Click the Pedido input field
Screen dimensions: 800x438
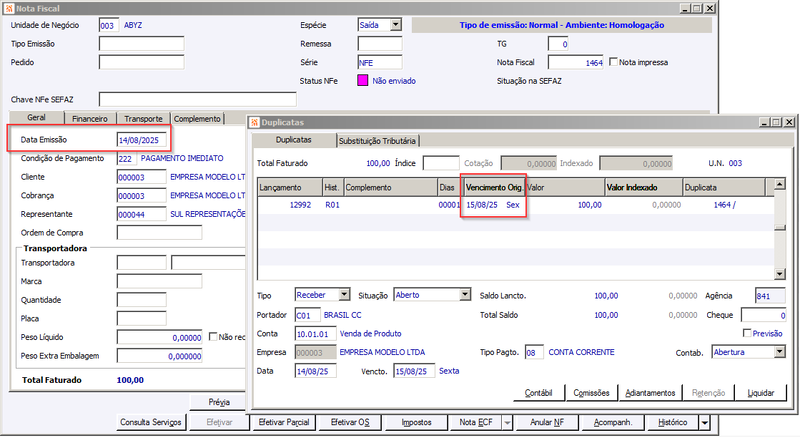point(141,62)
